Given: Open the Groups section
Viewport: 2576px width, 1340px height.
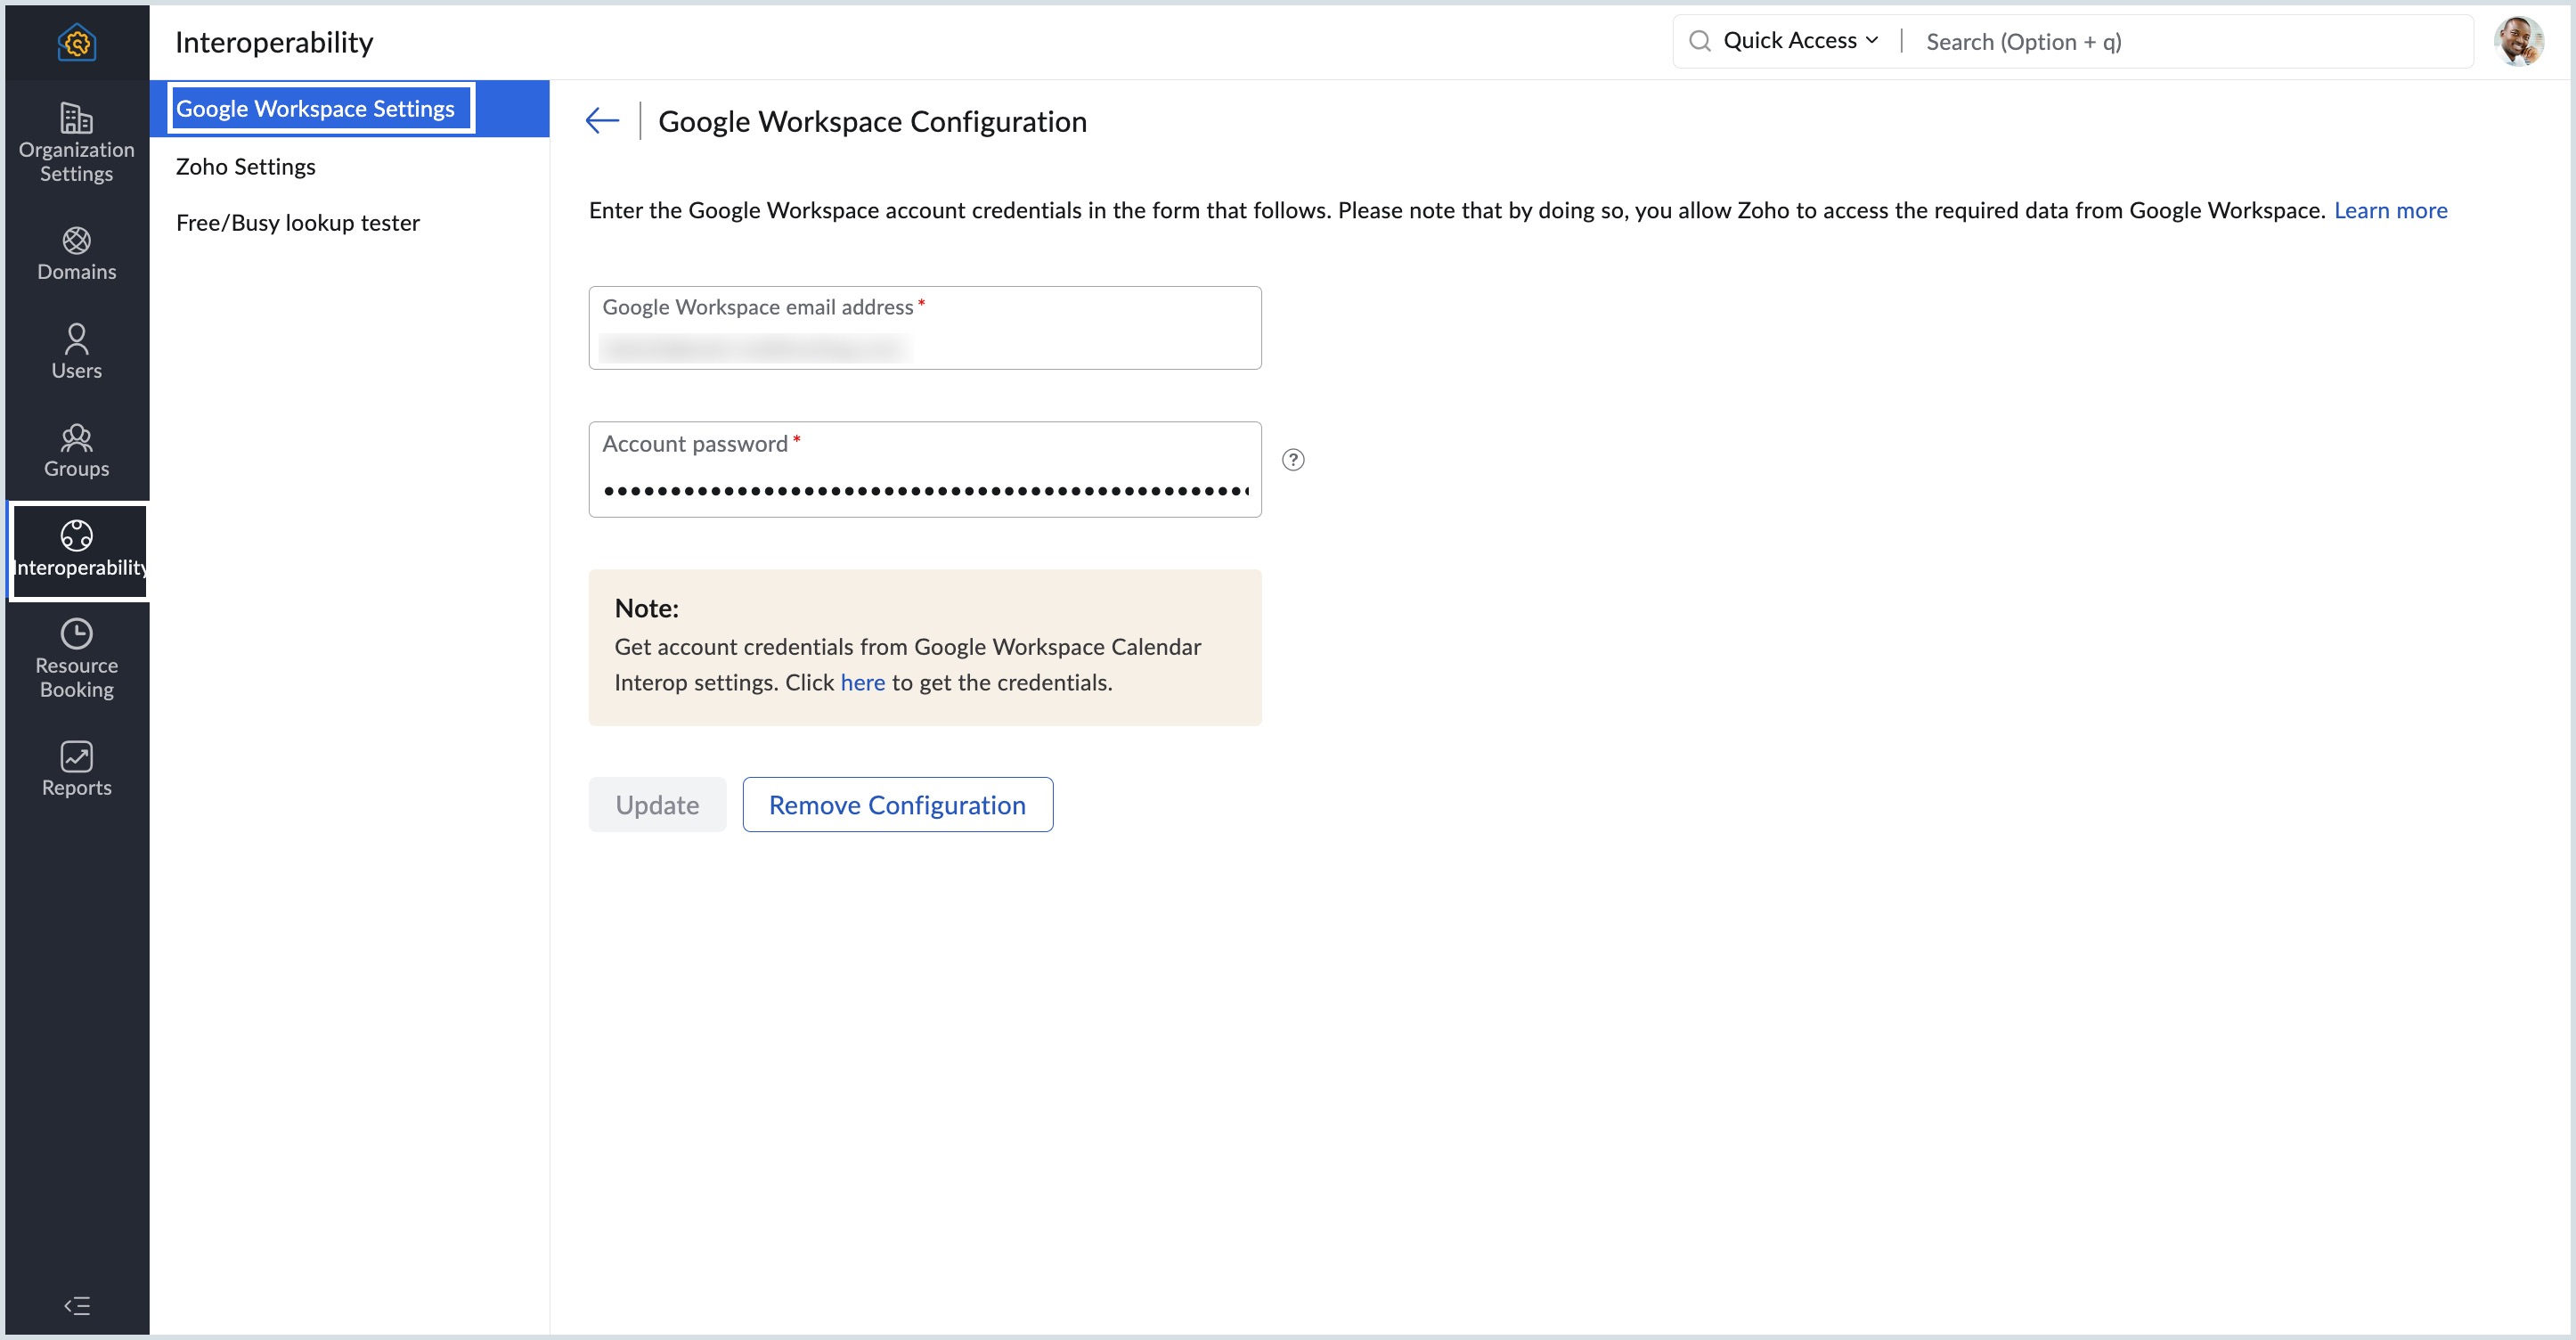Looking at the screenshot, I should pyautogui.click(x=77, y=451).
